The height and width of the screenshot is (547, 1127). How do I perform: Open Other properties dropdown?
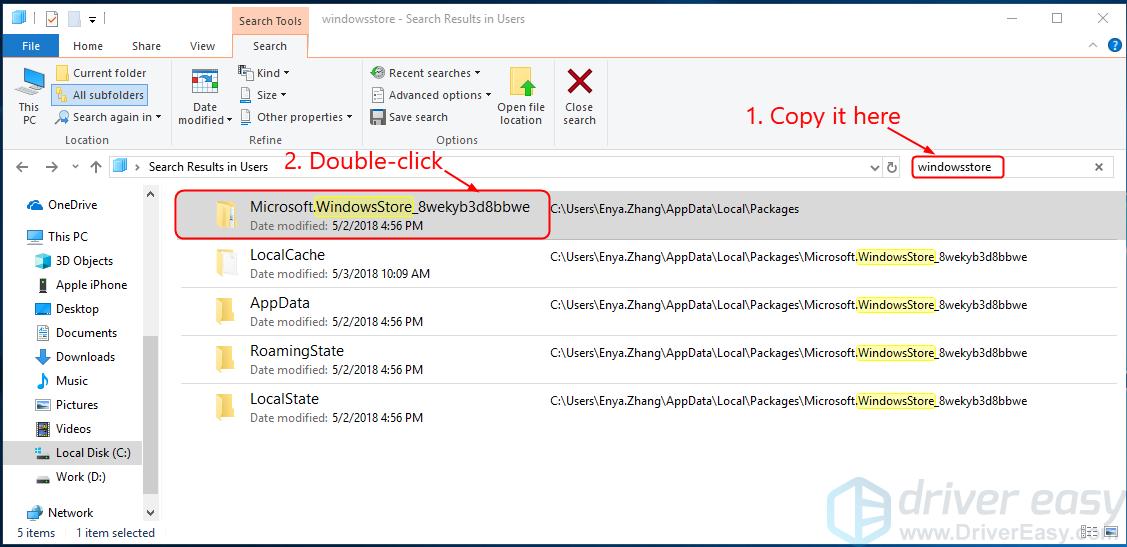(x=296, y=117)
